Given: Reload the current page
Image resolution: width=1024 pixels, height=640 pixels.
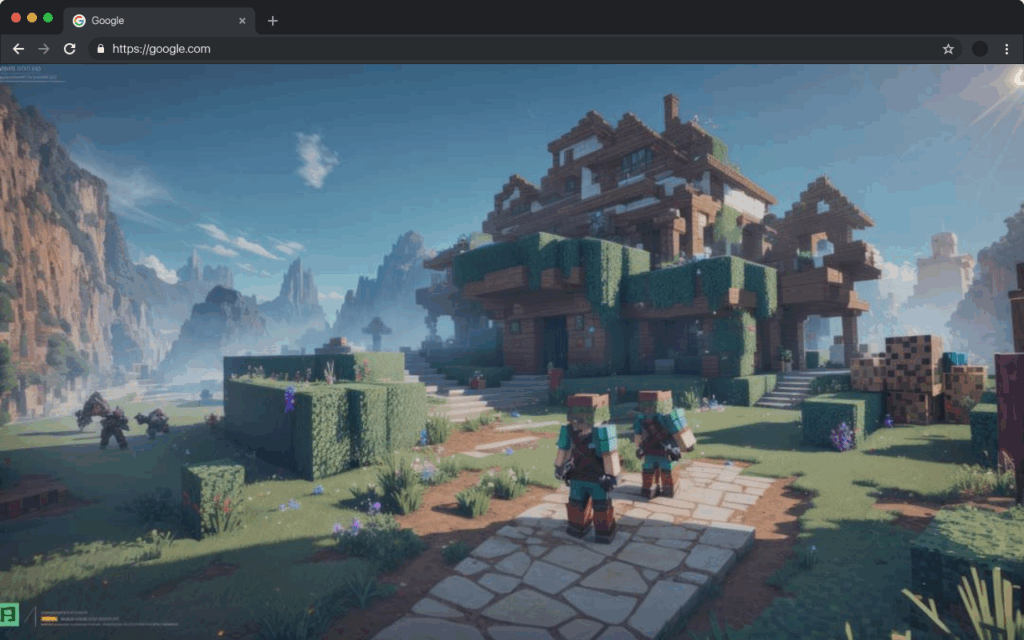Looking at the screenshot, I should 68,48.
